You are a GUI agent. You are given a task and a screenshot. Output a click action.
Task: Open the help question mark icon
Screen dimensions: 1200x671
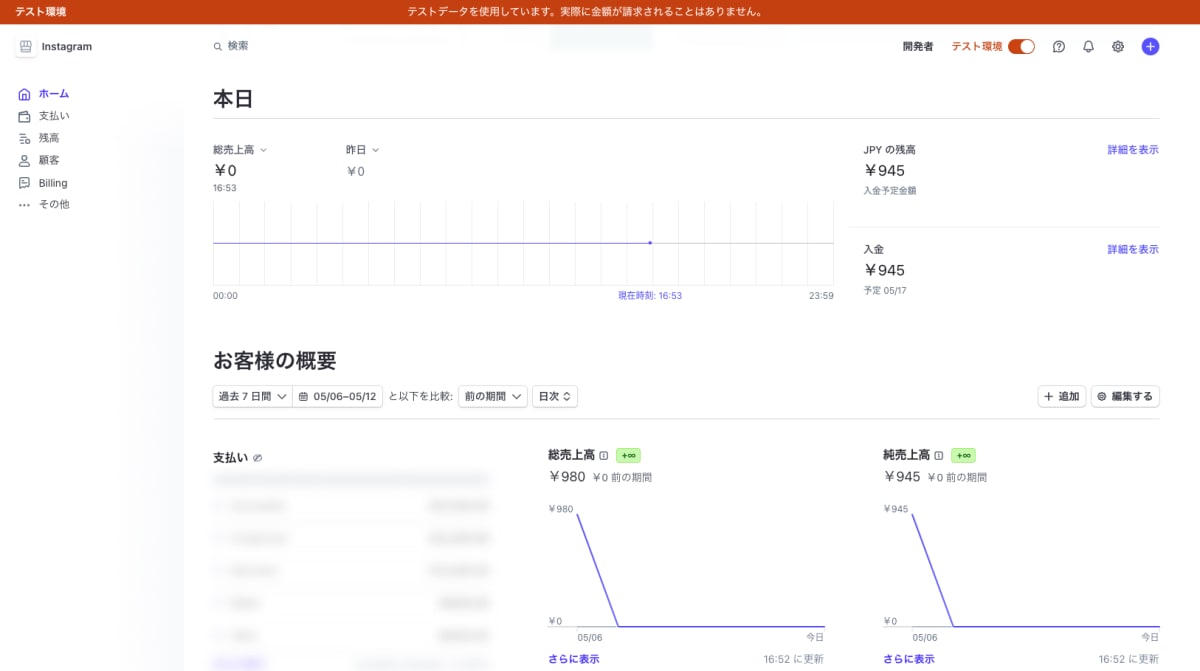tap(1059, 46)
